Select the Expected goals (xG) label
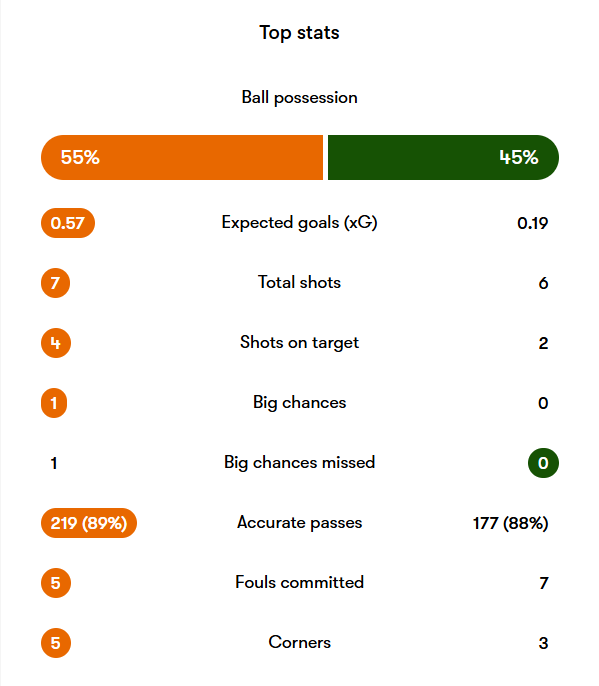This screenshot has height=686, width=599. [299, 223]
